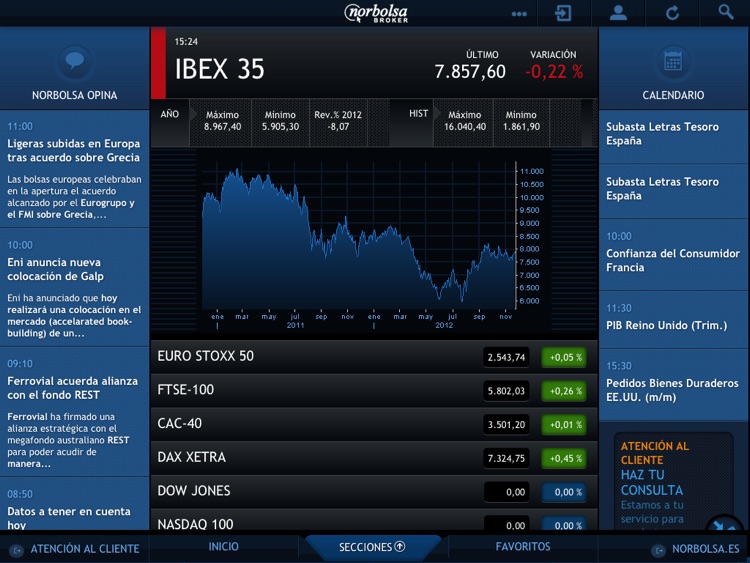Select the first 'Subasta Letras Tesoro España' event
Image resolution: width=750 pixels, height=563 pixels.
[674, 137]
